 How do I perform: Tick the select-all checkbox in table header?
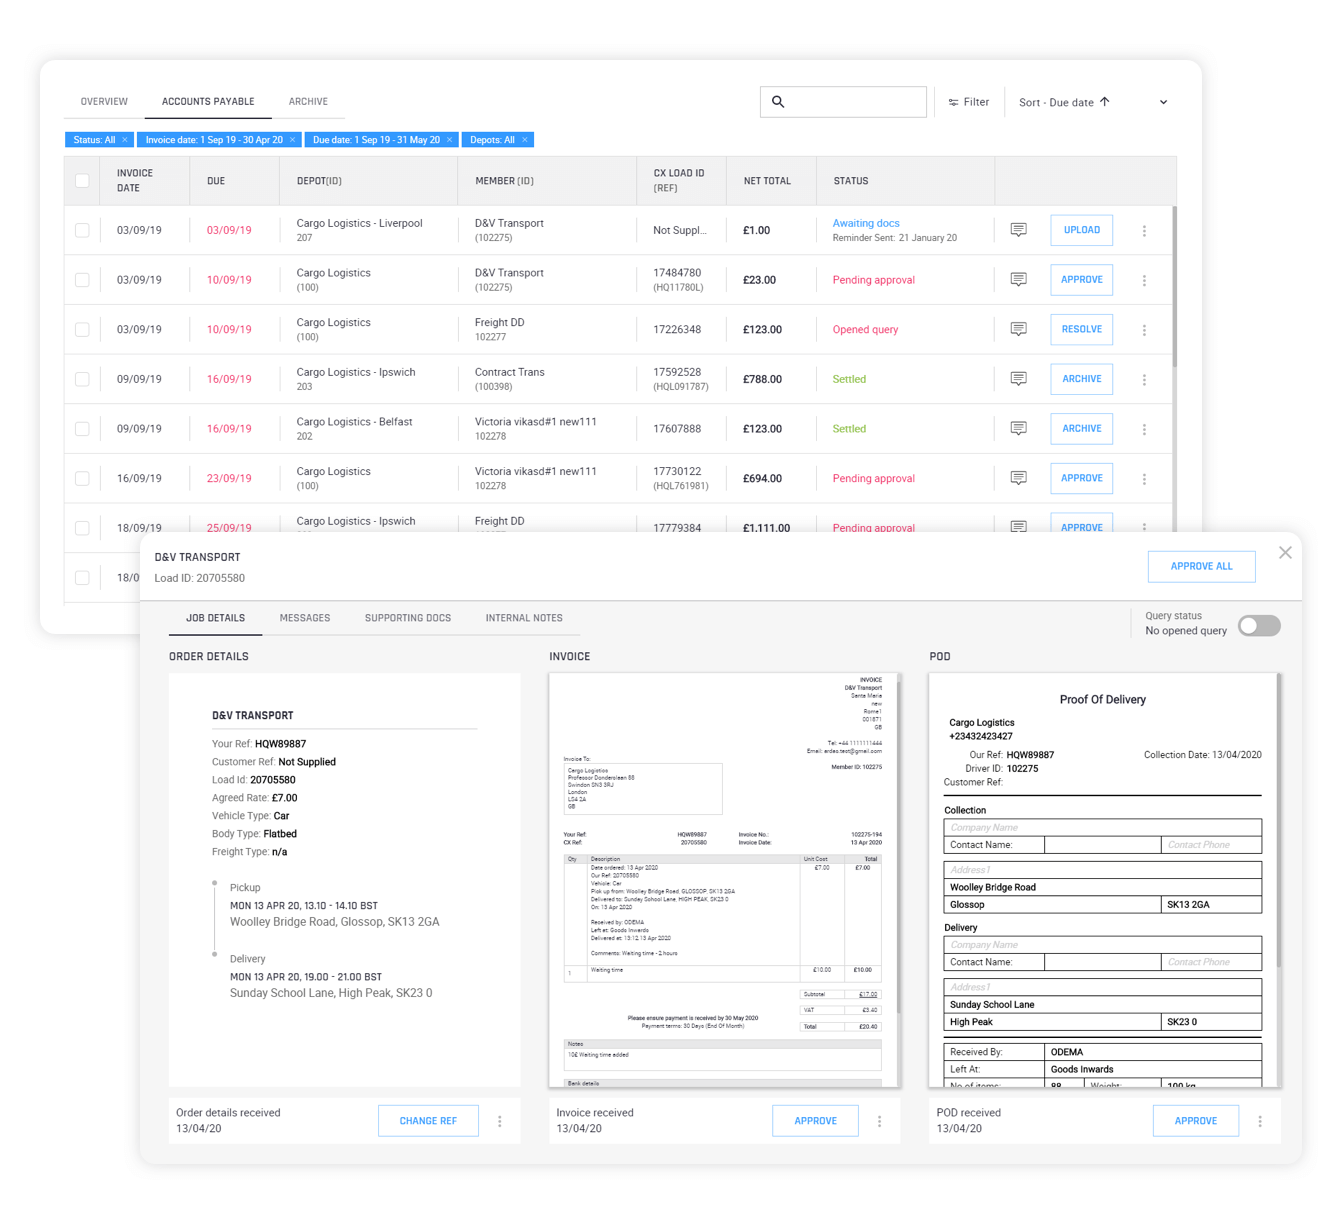coord(82,181)
